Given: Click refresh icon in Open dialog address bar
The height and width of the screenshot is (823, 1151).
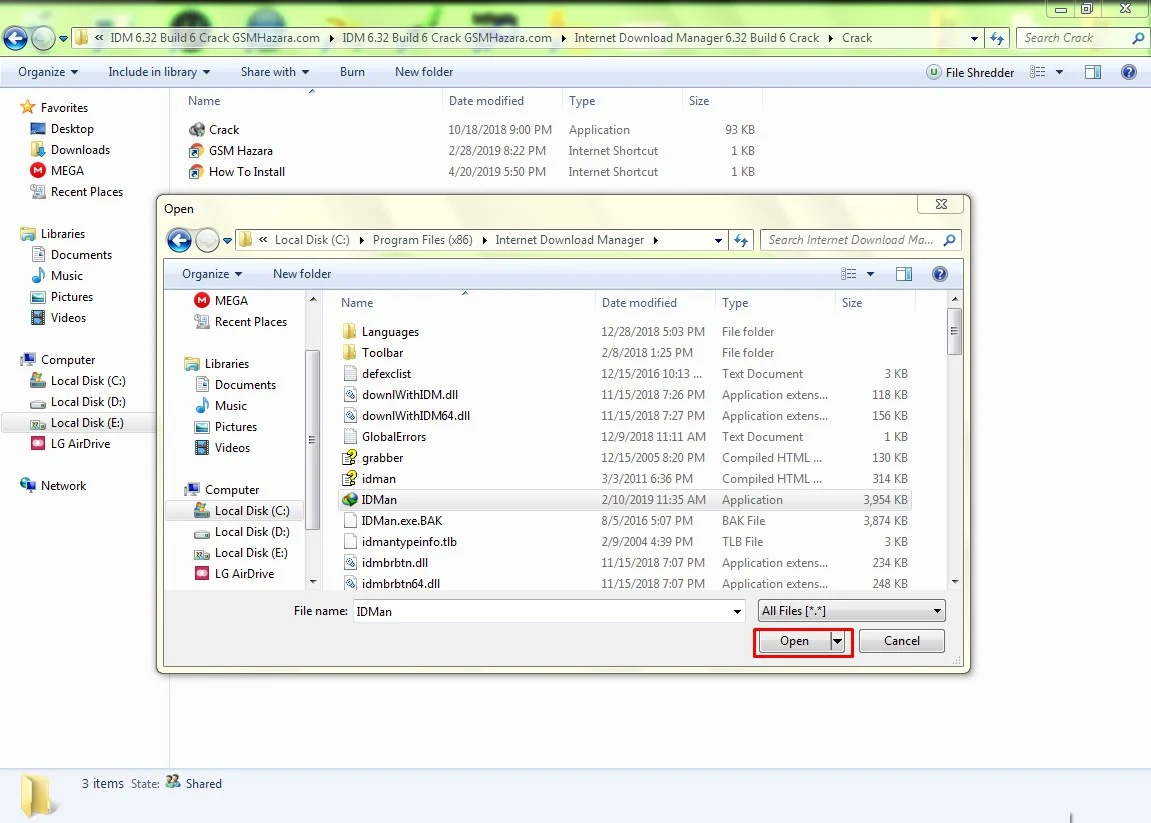Looking at the screenshot, I should pos(741,240).
